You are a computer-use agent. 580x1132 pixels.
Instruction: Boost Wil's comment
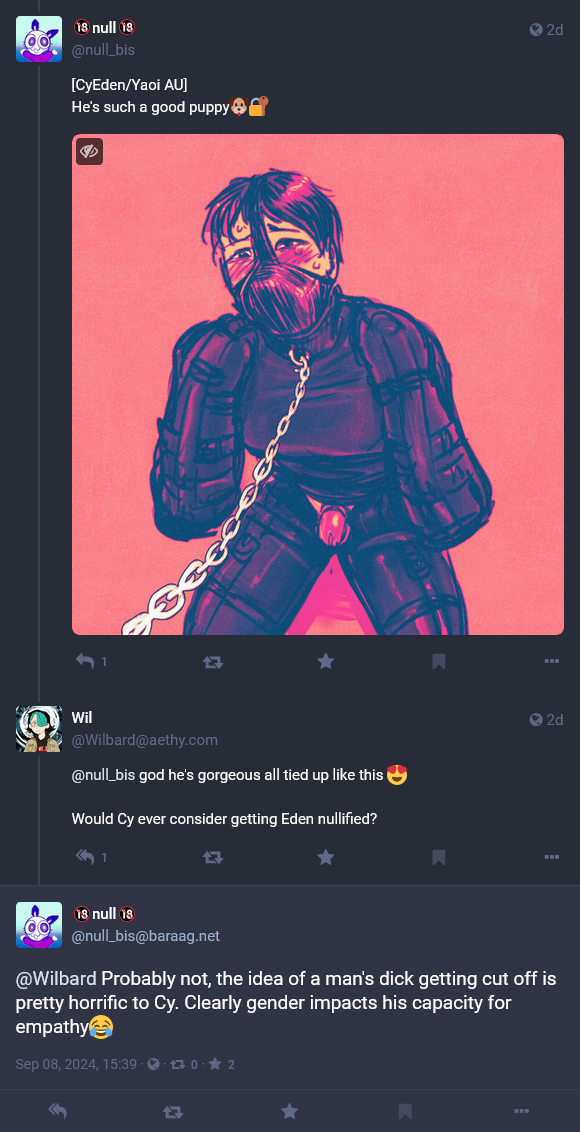click(x=212, y=857)
